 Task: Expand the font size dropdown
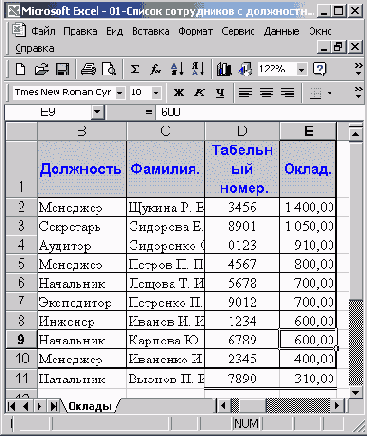click(x=156, y=93)
